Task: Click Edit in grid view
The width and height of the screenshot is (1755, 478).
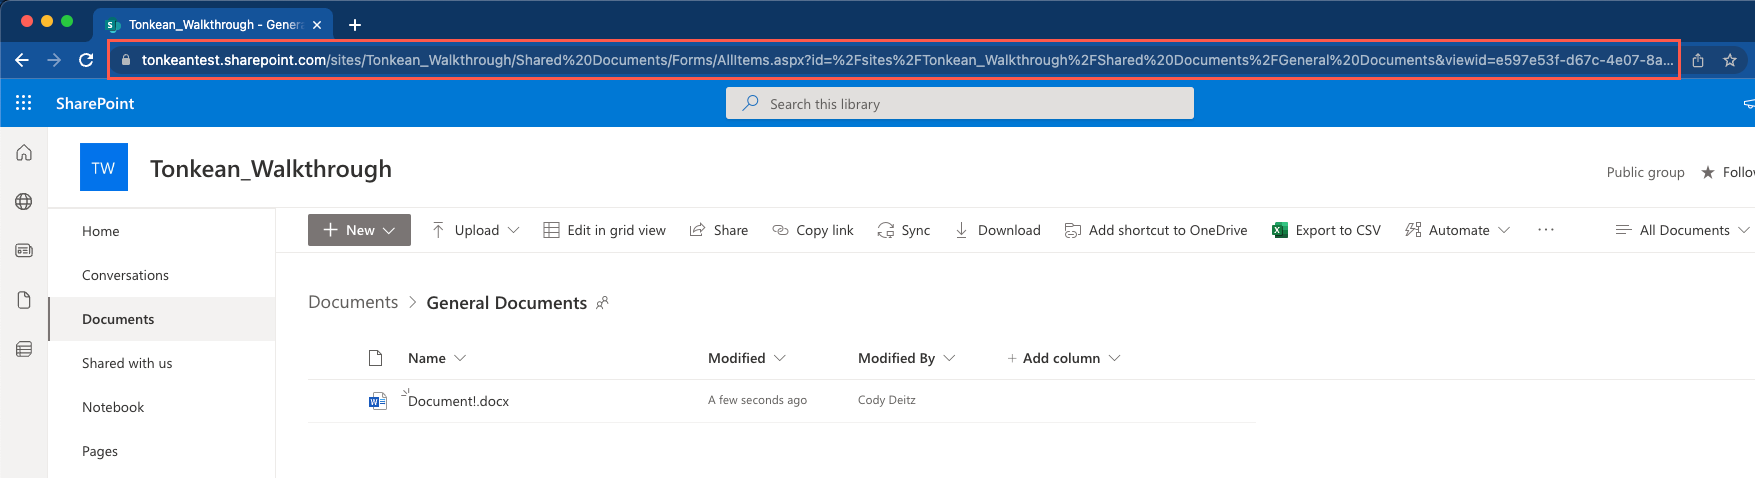Action: (605, 230)
